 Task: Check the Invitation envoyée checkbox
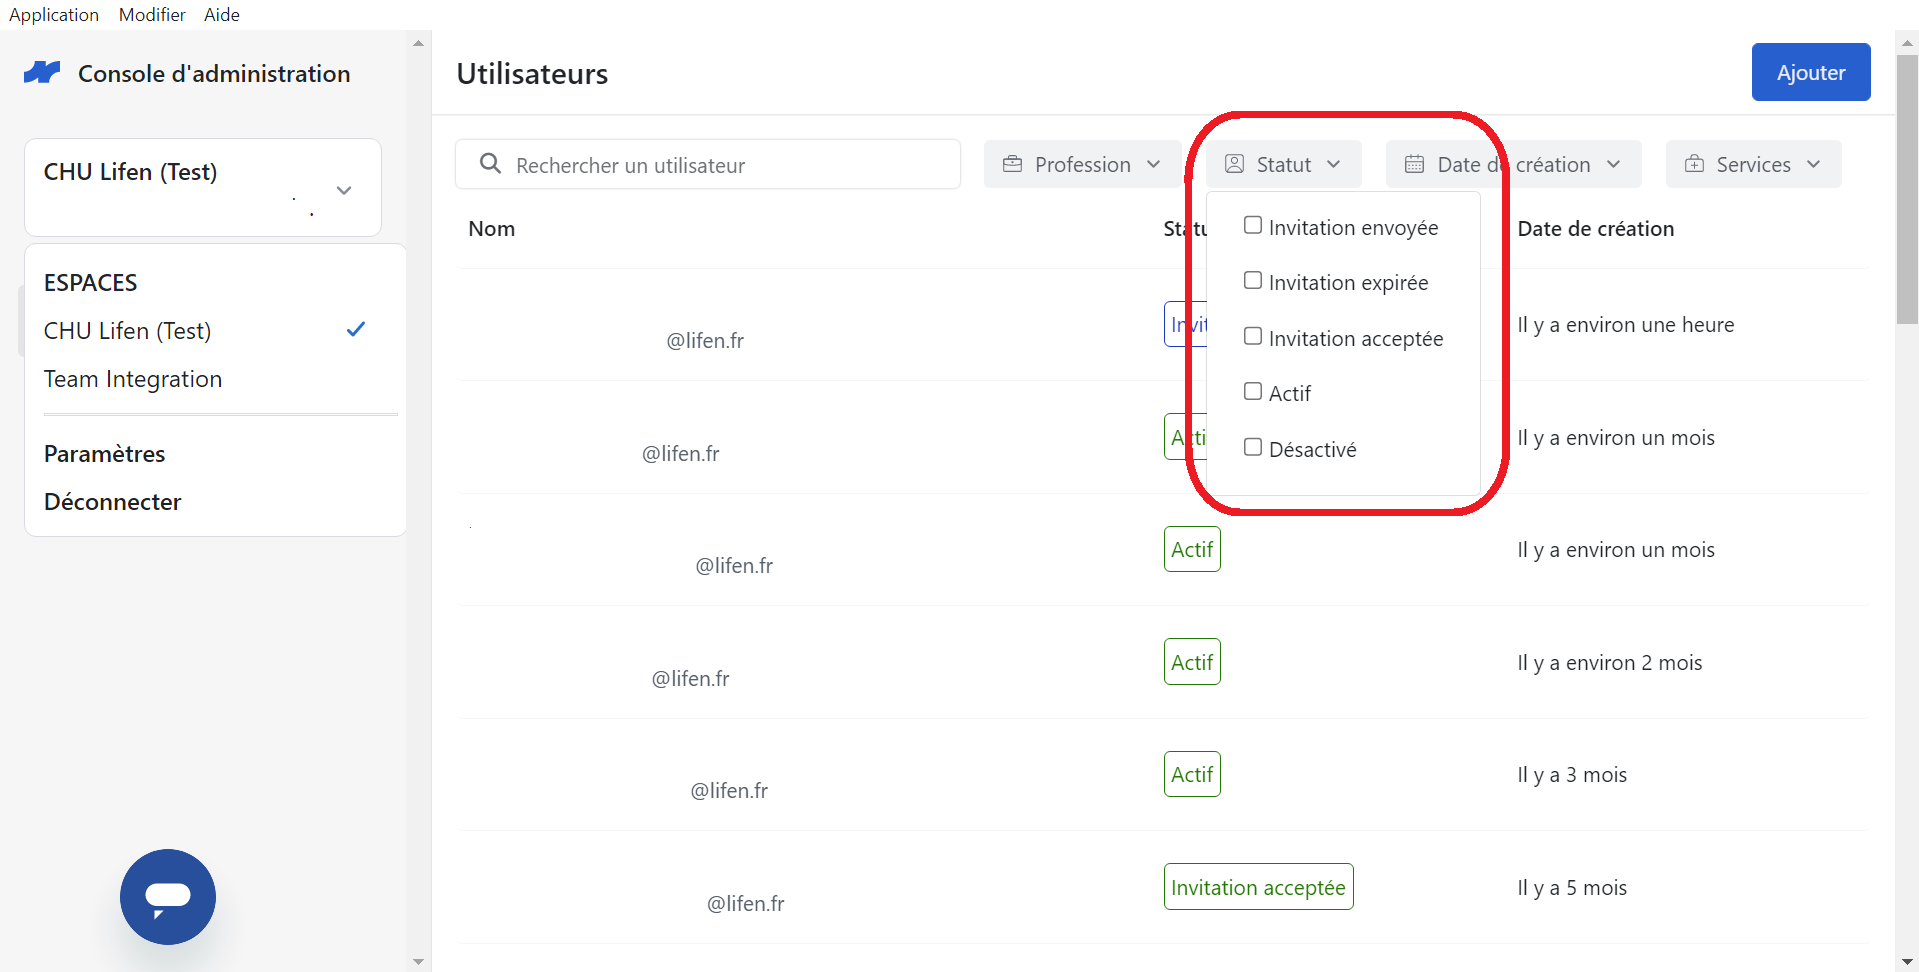1253,225
